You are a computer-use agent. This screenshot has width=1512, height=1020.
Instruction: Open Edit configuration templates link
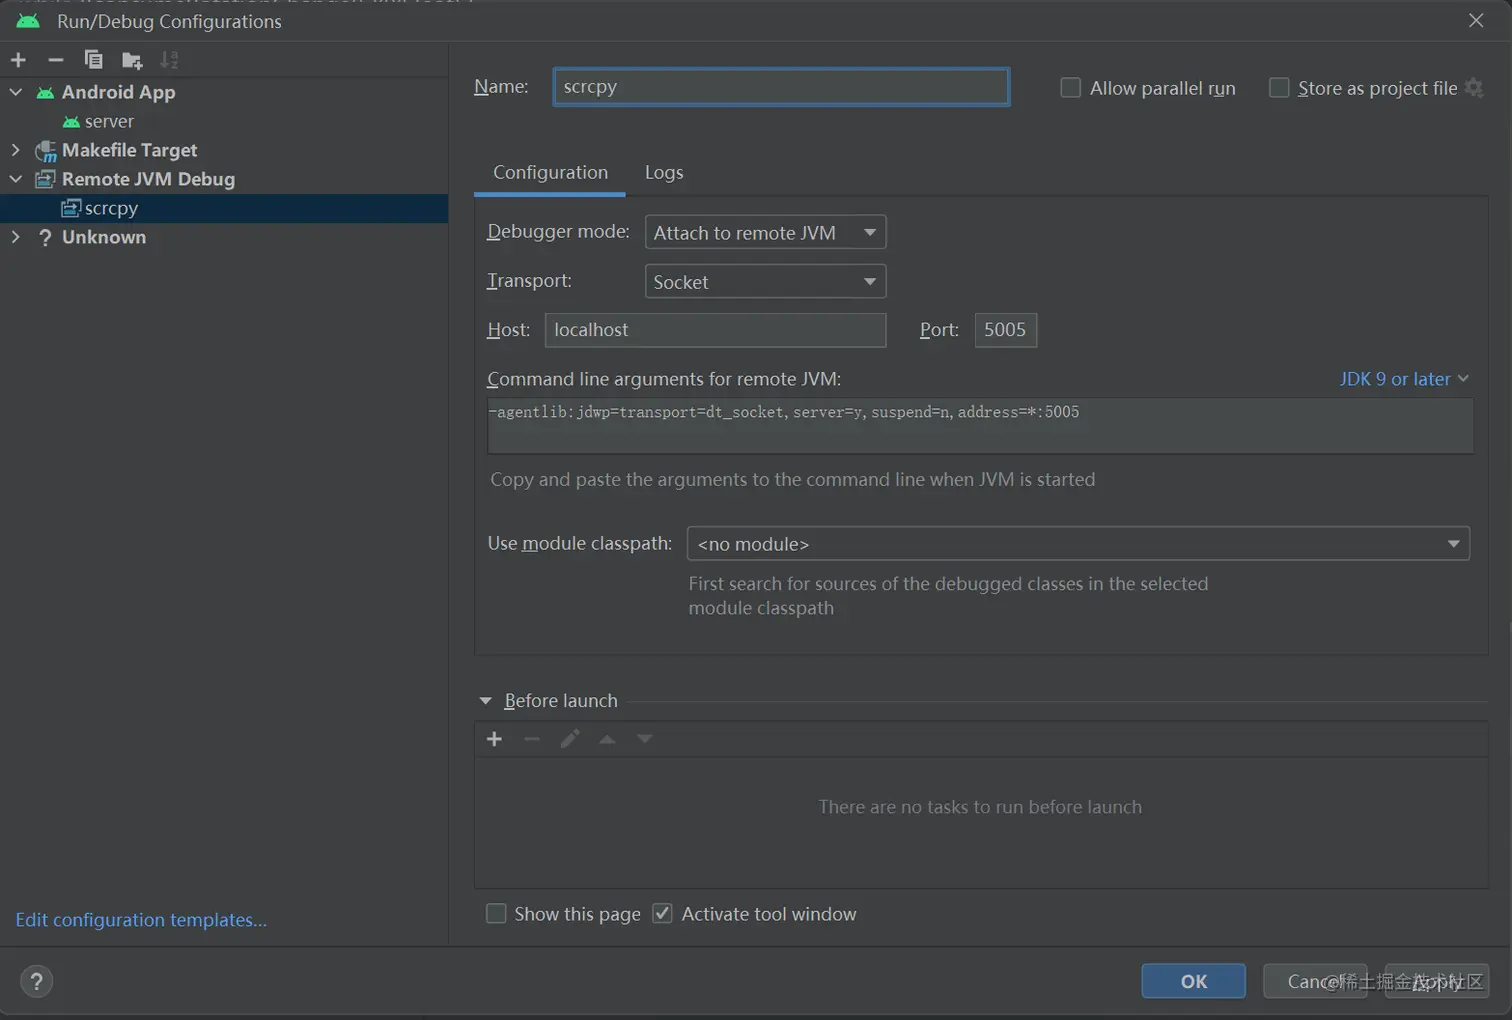point(141,920)
